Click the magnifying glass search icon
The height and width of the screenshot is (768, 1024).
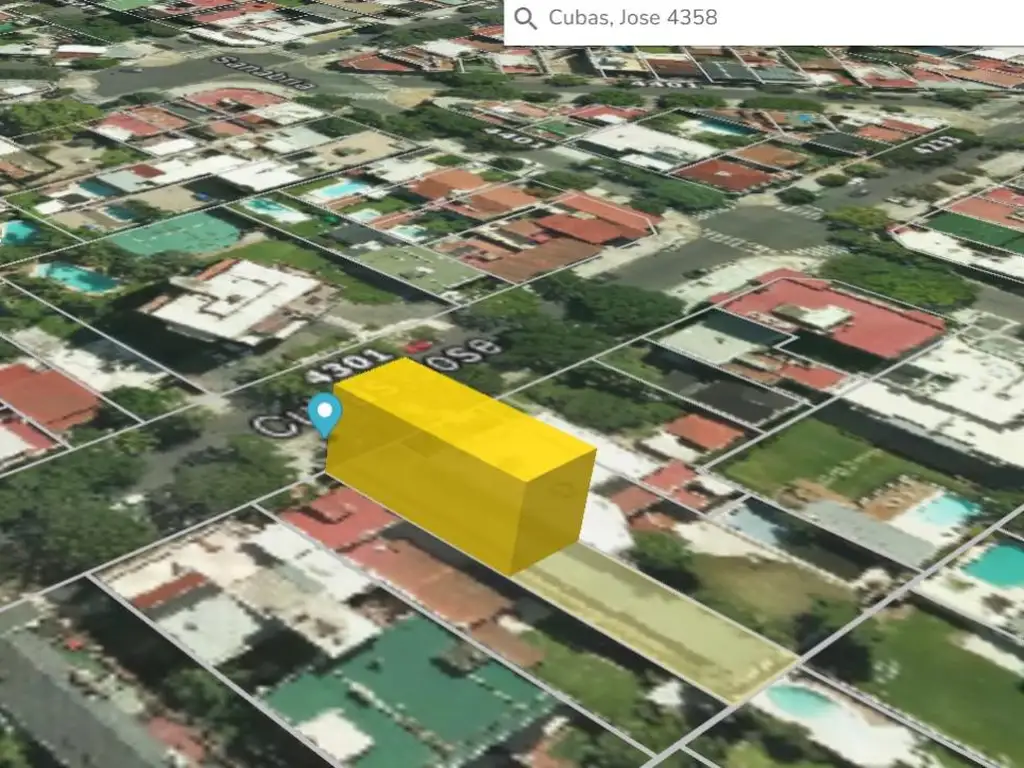pyautogui.click(x=525, y=19)
